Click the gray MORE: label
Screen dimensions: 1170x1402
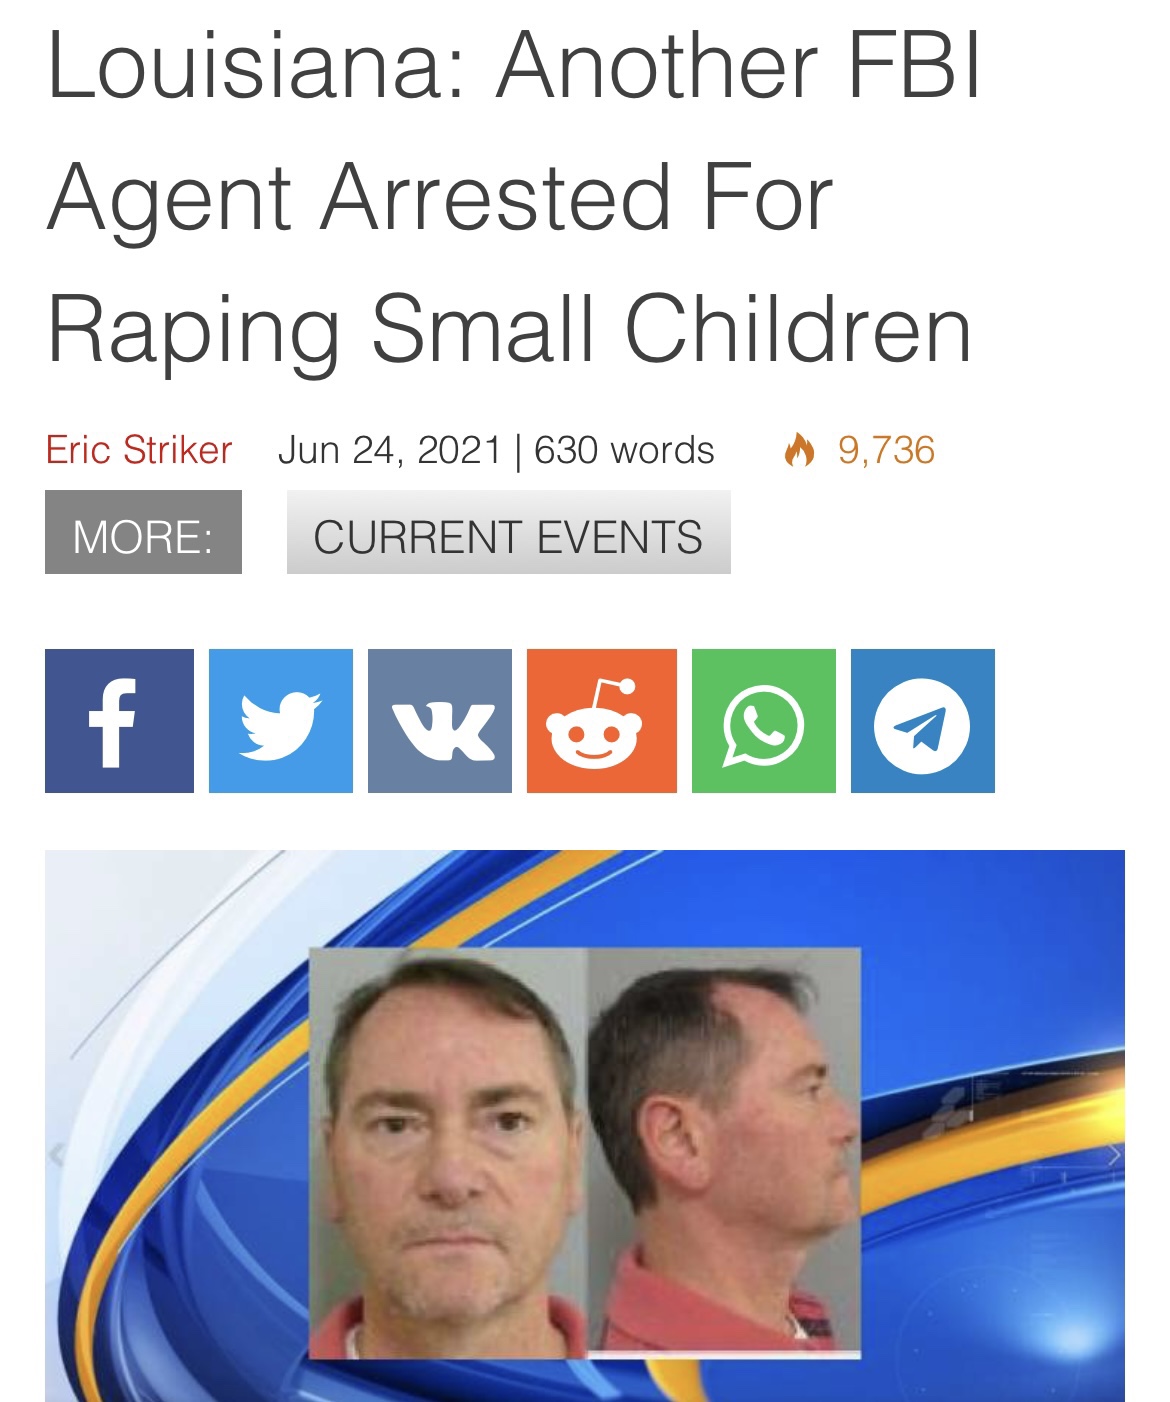point(143,532)
